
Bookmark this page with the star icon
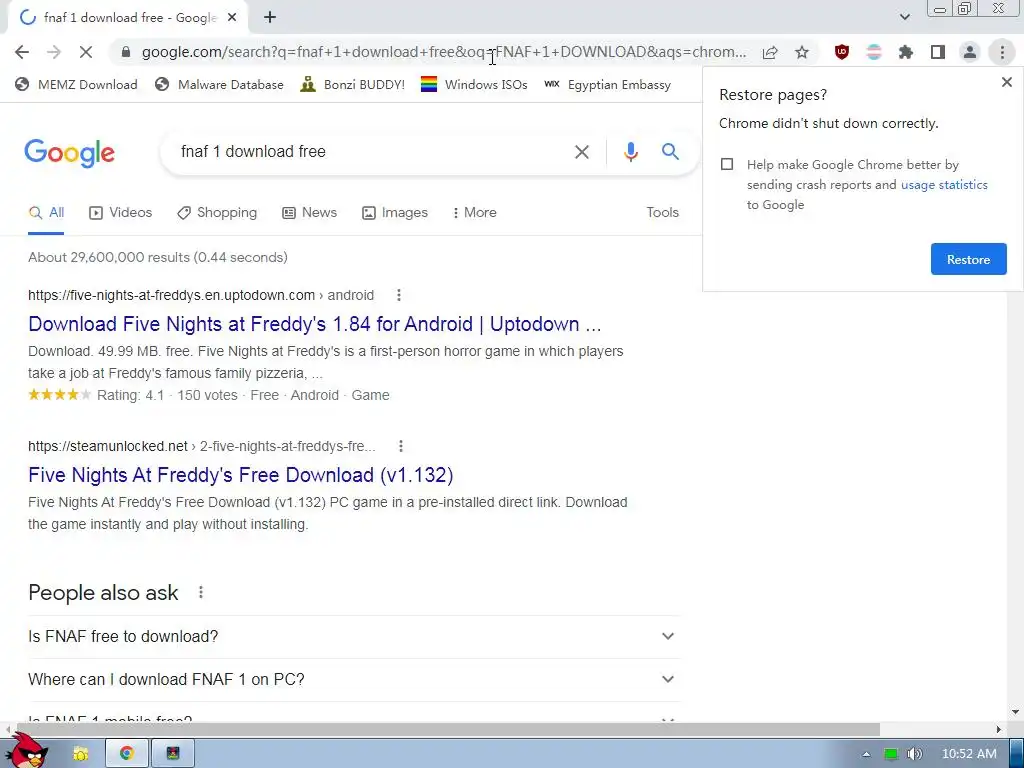[x=802, y=52]
